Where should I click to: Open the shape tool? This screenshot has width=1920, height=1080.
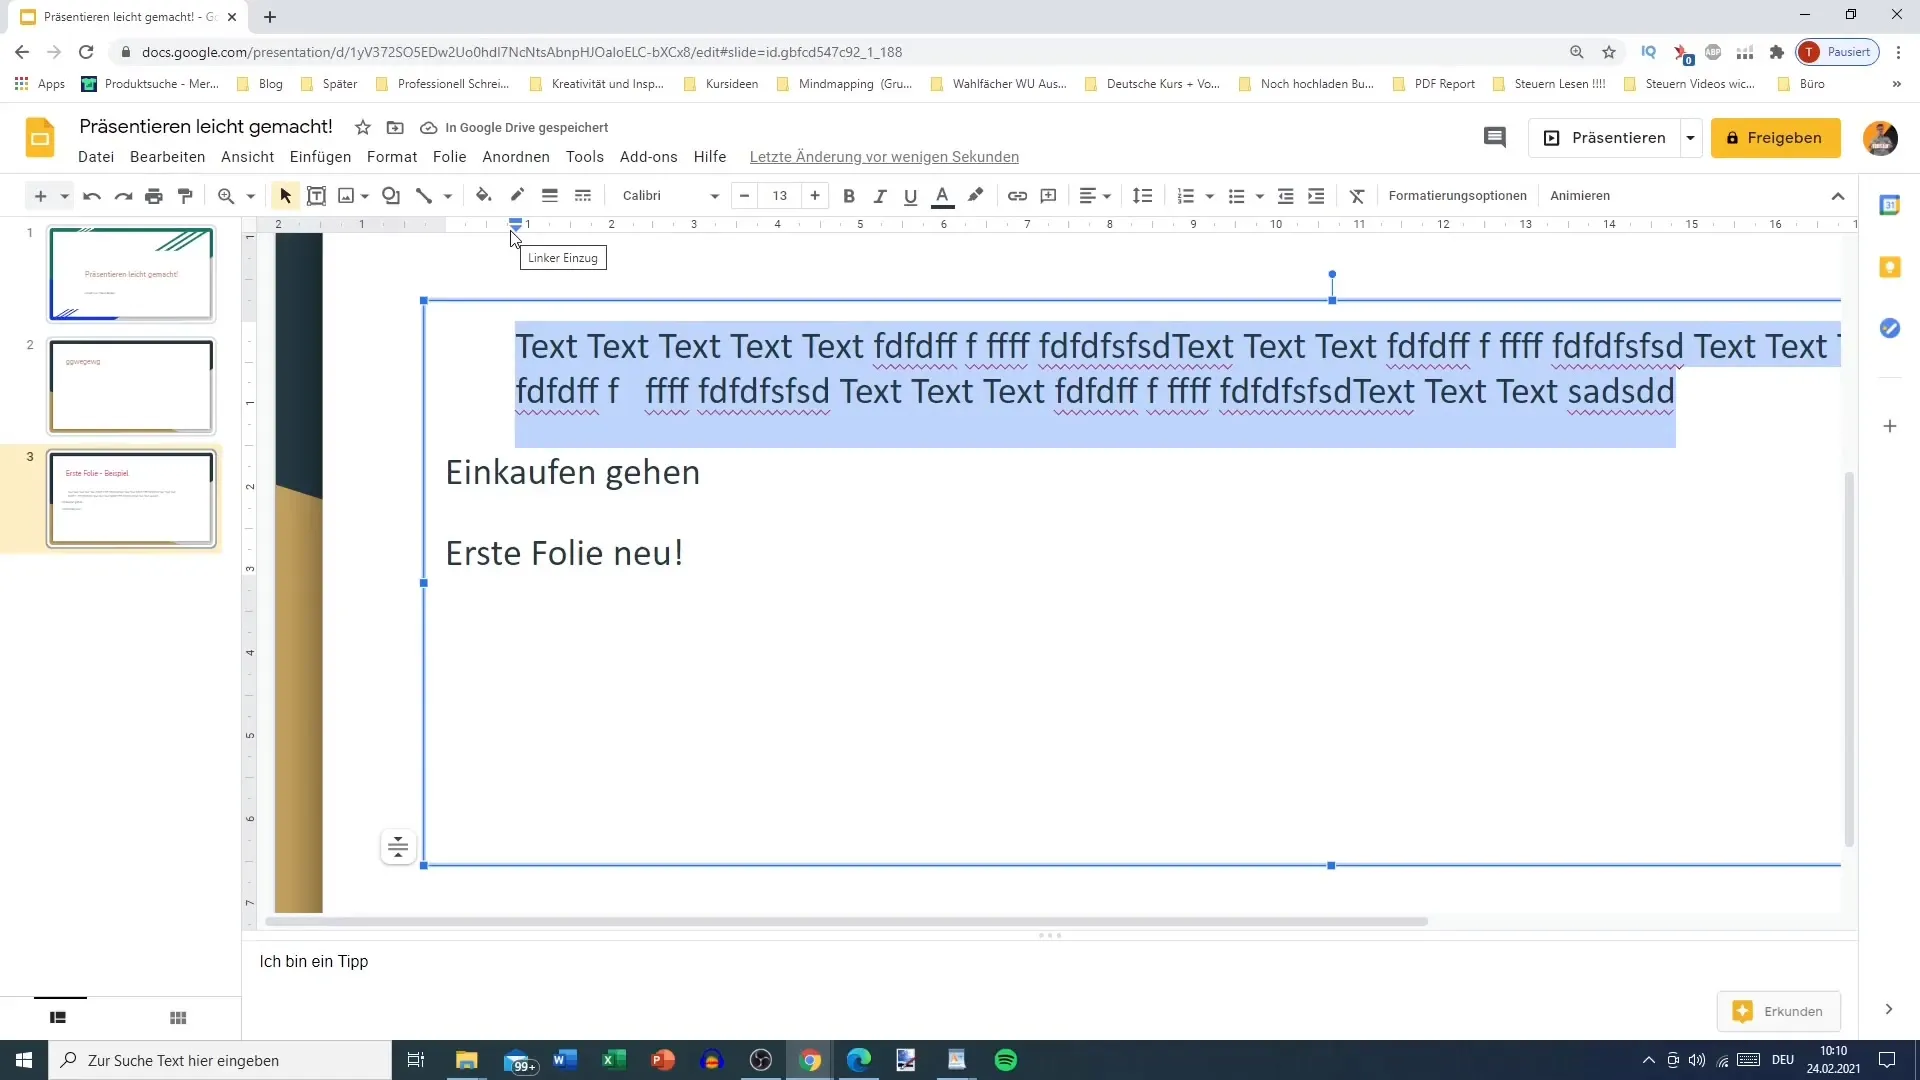(x=391, y=196)
